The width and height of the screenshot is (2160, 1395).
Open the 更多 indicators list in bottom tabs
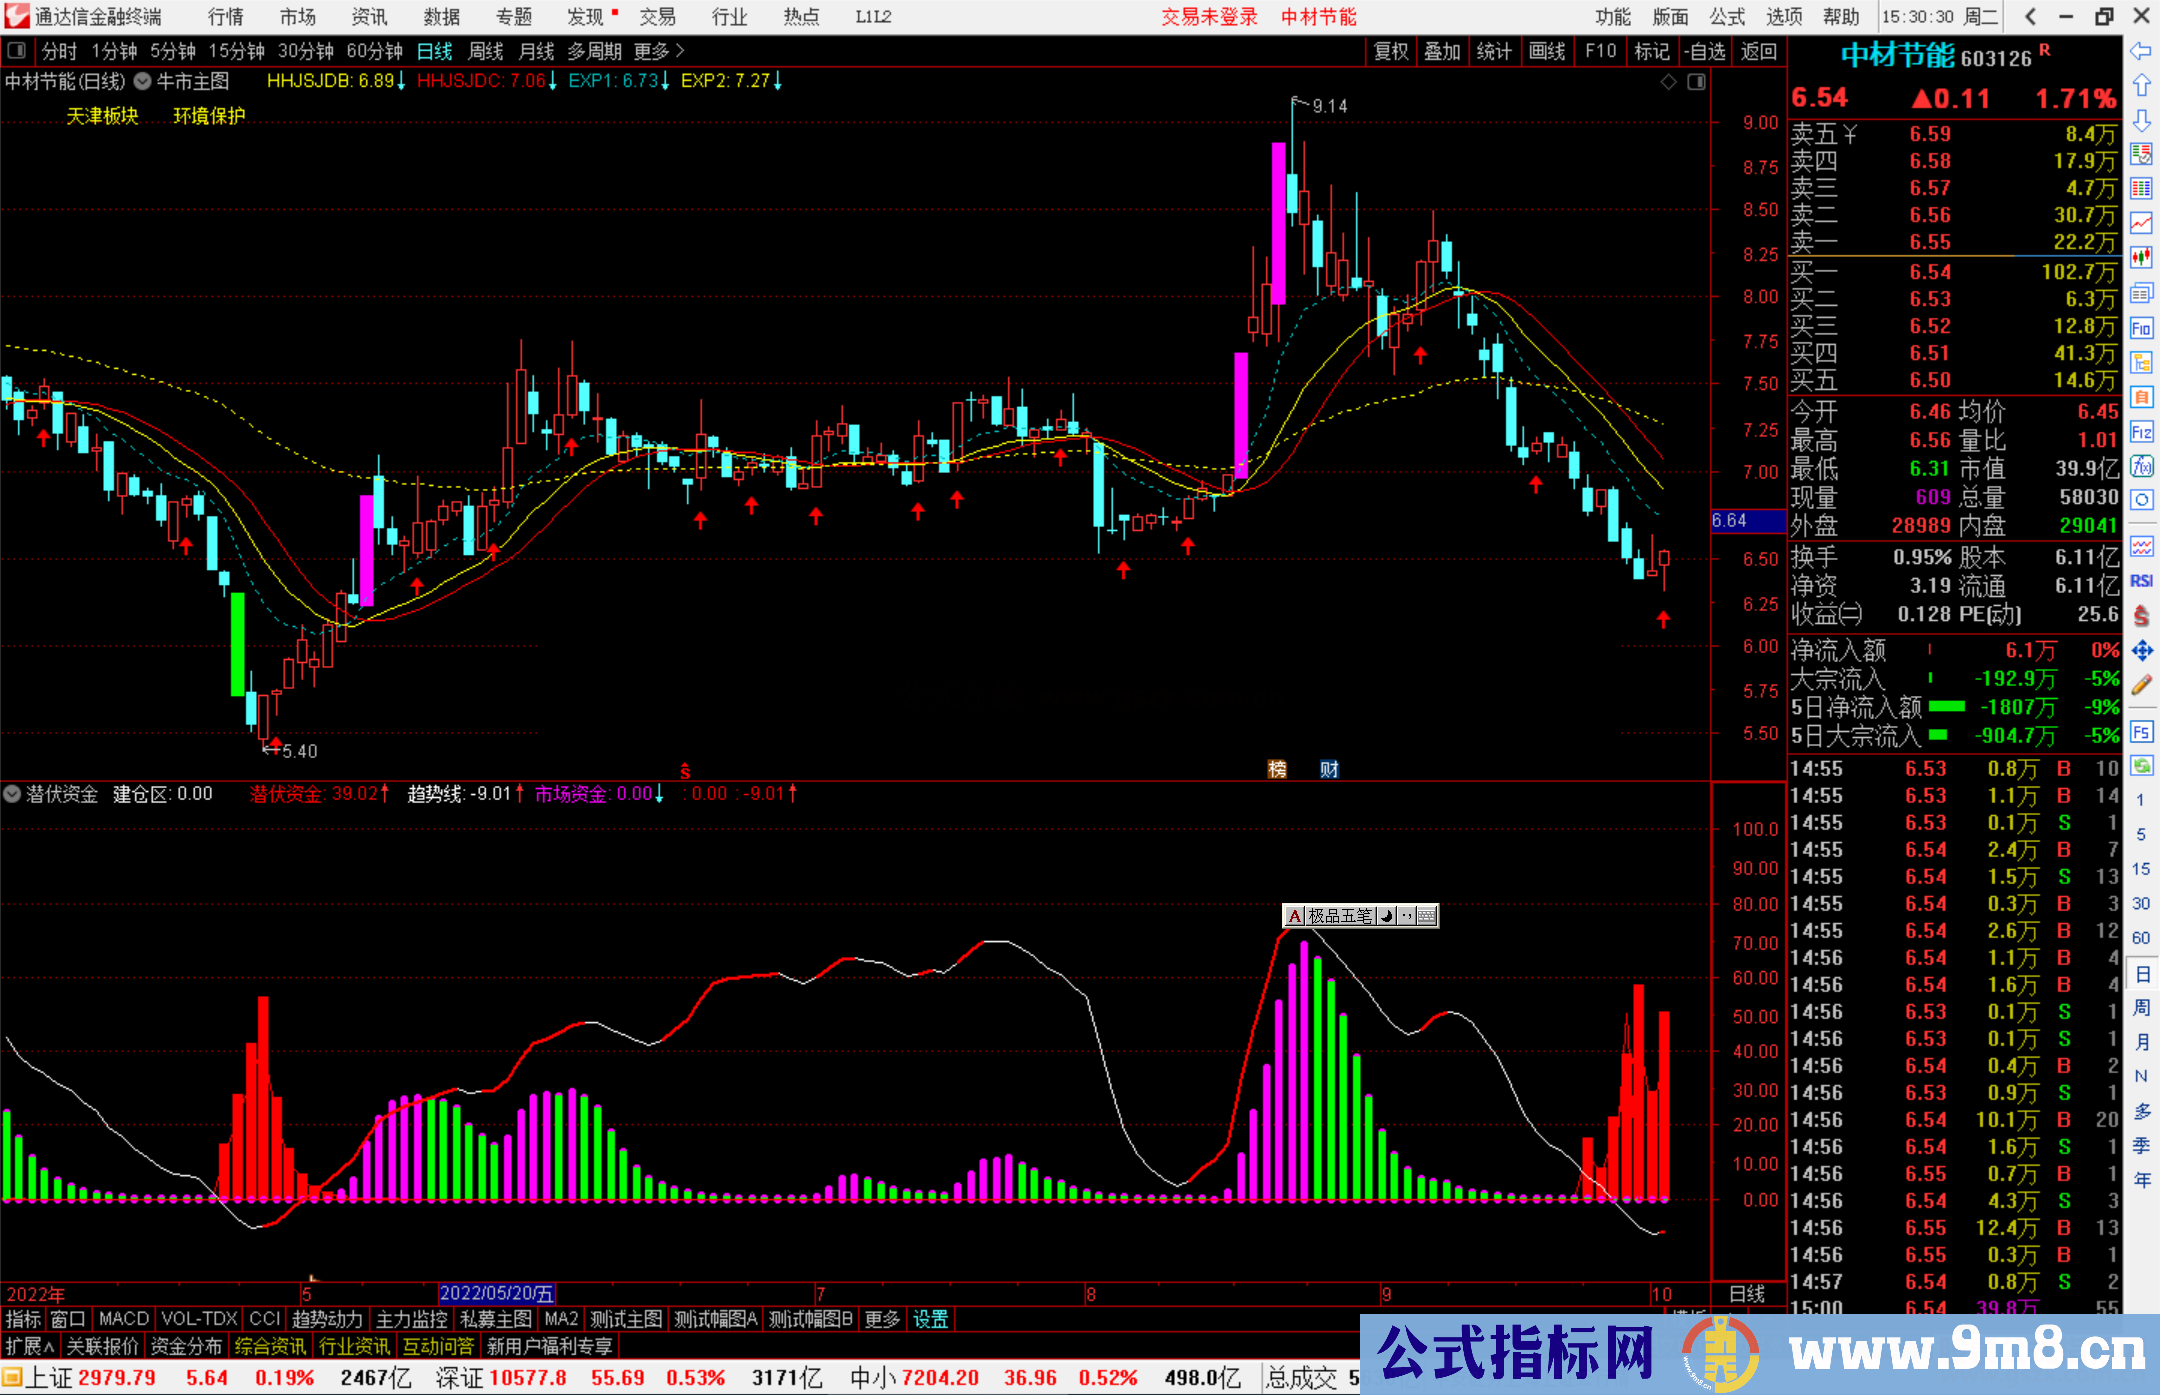tap(882, 1319)
